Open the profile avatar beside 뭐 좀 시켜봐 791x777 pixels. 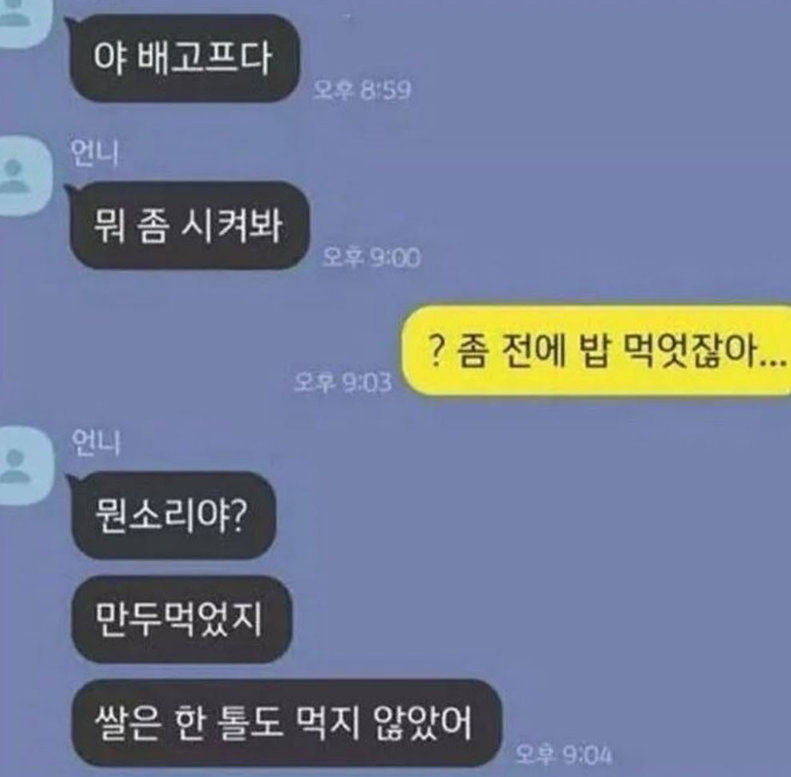(x=25, y=176)
